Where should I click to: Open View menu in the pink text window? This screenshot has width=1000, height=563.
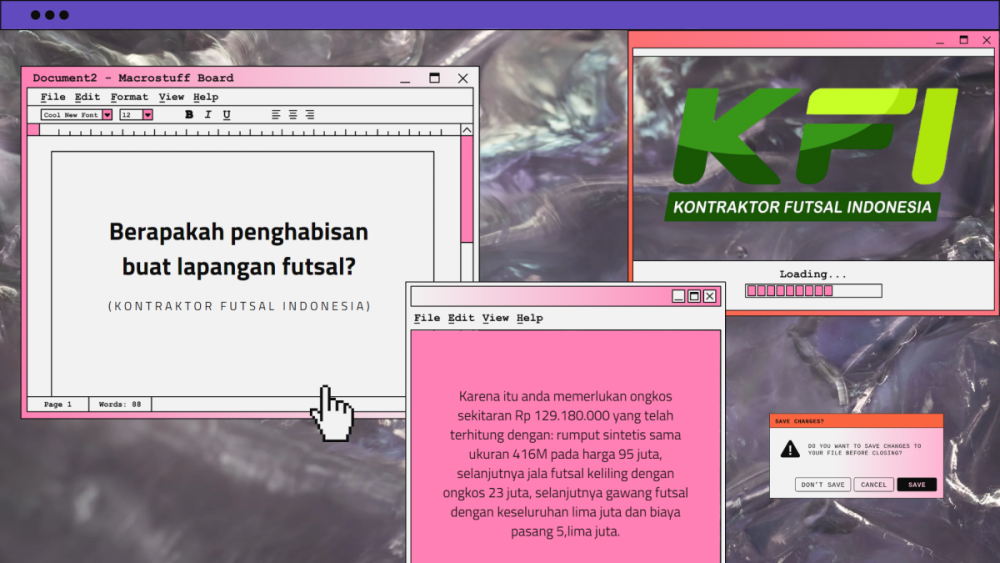pyautogui.click(x=495, y=318)
